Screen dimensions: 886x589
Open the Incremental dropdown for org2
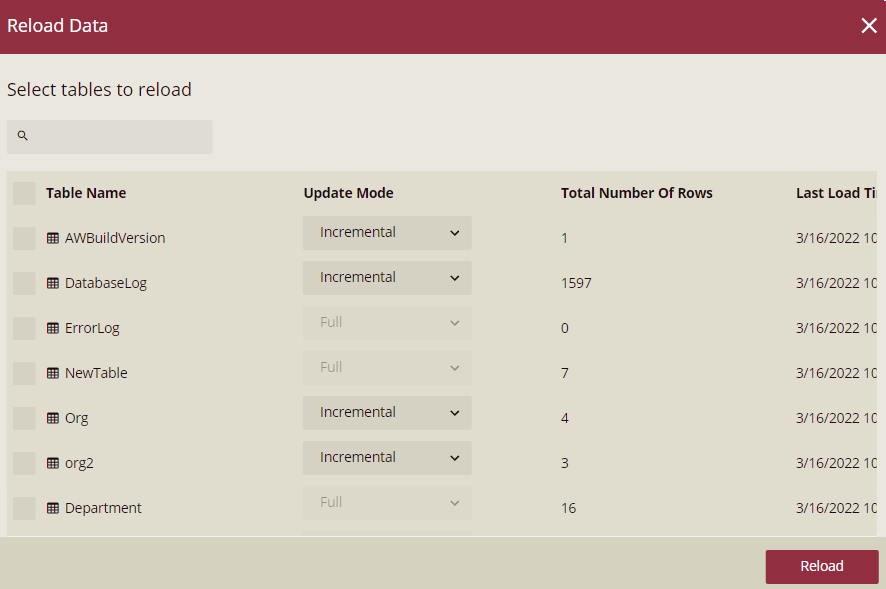[x=387, y=457]
